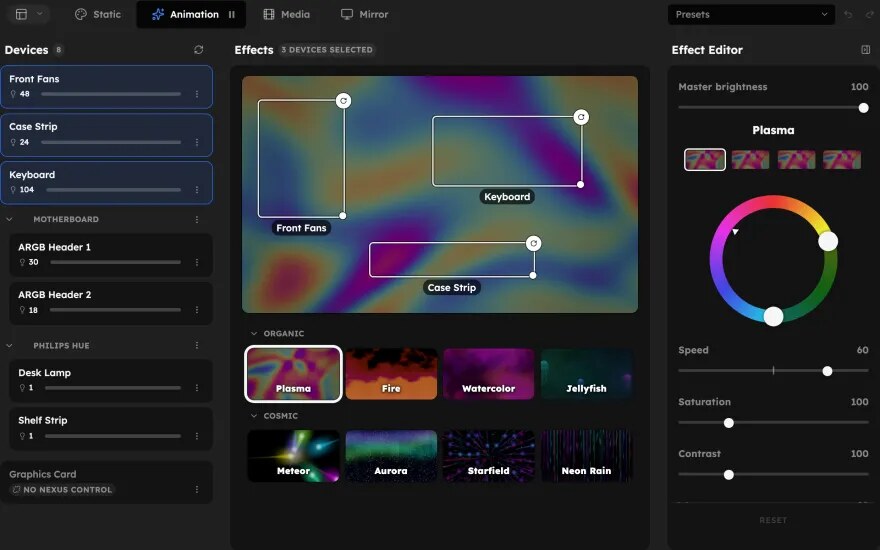Refresh the Devices list
This screenshot has width=880, height=550.
pyautogui.click(x=199, y=50)
